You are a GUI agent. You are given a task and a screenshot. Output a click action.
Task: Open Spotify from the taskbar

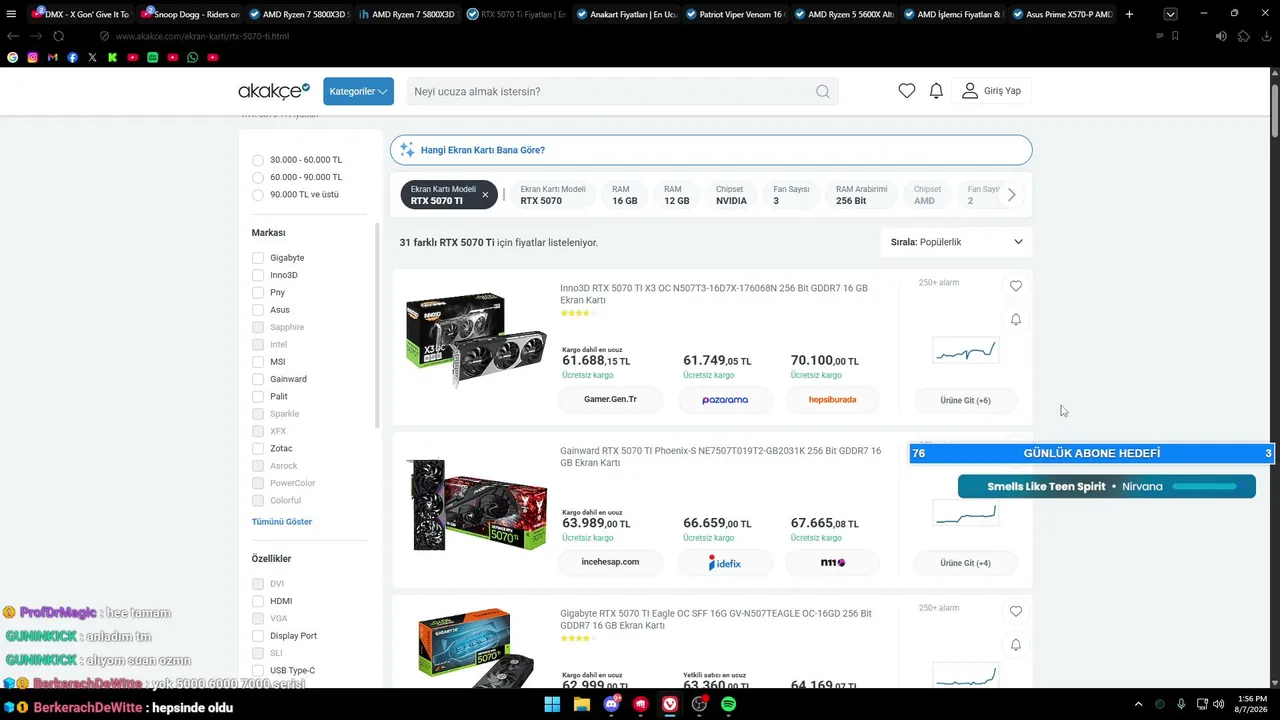[x=728, y=704]
